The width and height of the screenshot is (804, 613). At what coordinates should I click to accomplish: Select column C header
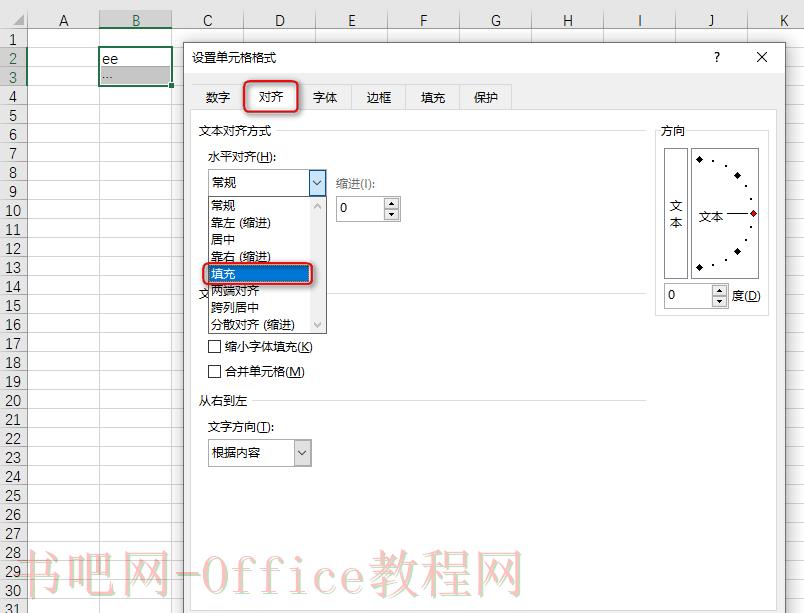208,21
